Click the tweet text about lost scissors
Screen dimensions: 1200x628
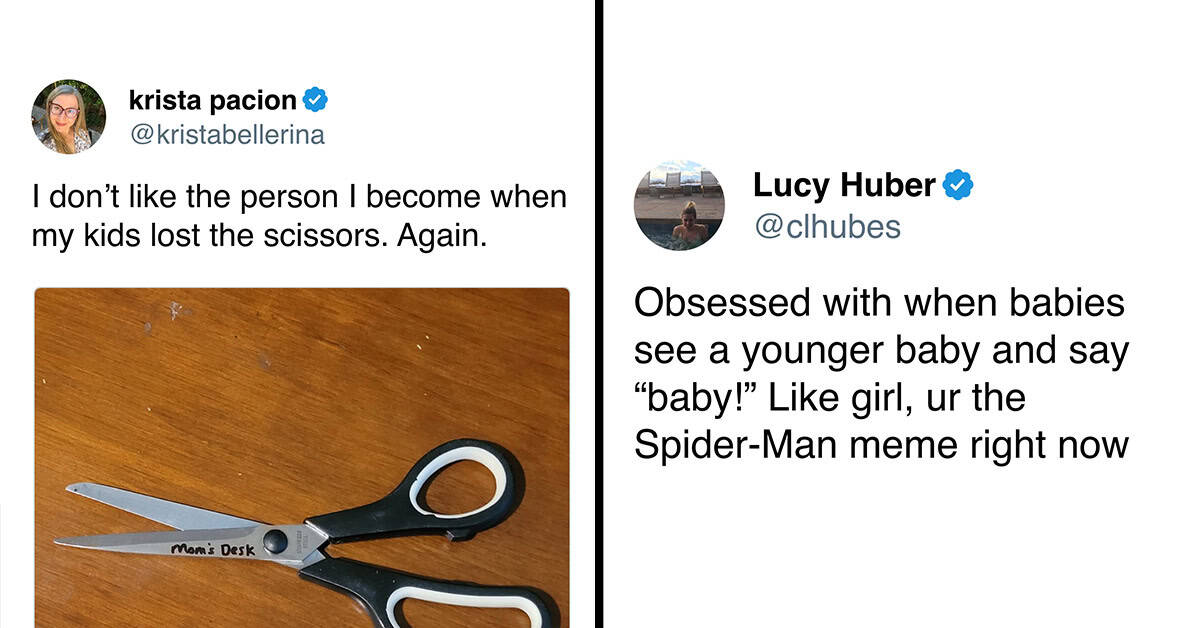tap(299, 216)
